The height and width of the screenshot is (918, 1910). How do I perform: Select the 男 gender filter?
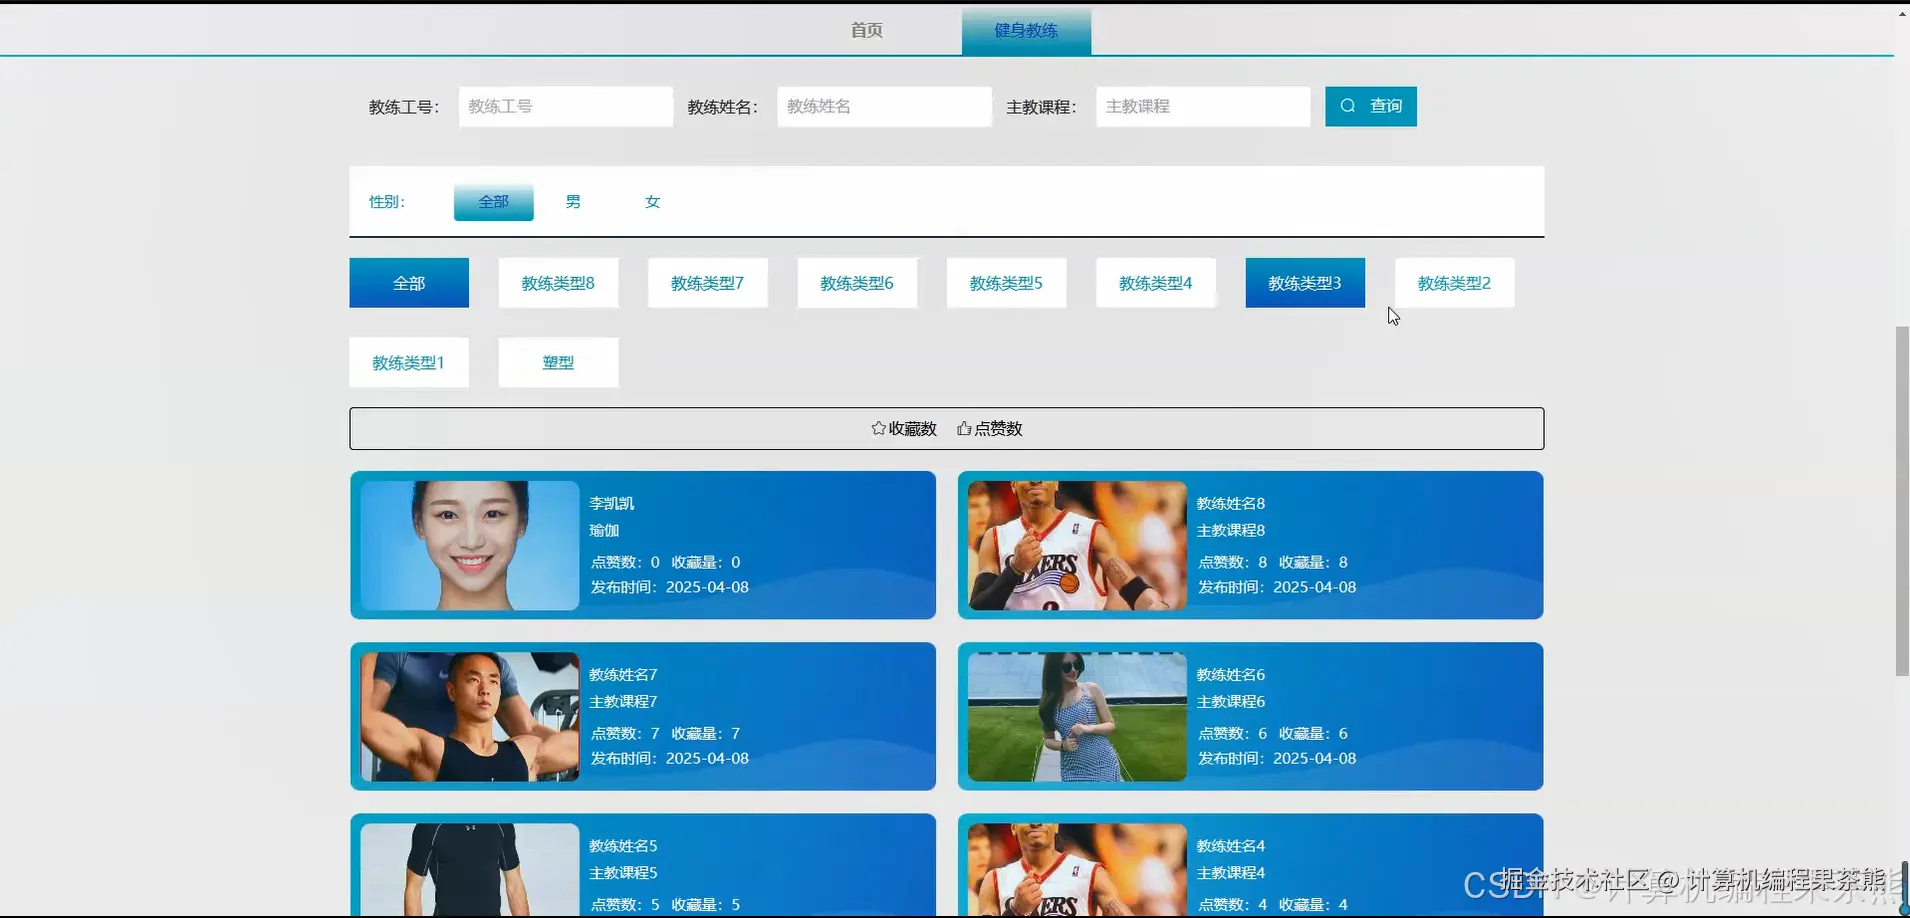tap(571, 201)
